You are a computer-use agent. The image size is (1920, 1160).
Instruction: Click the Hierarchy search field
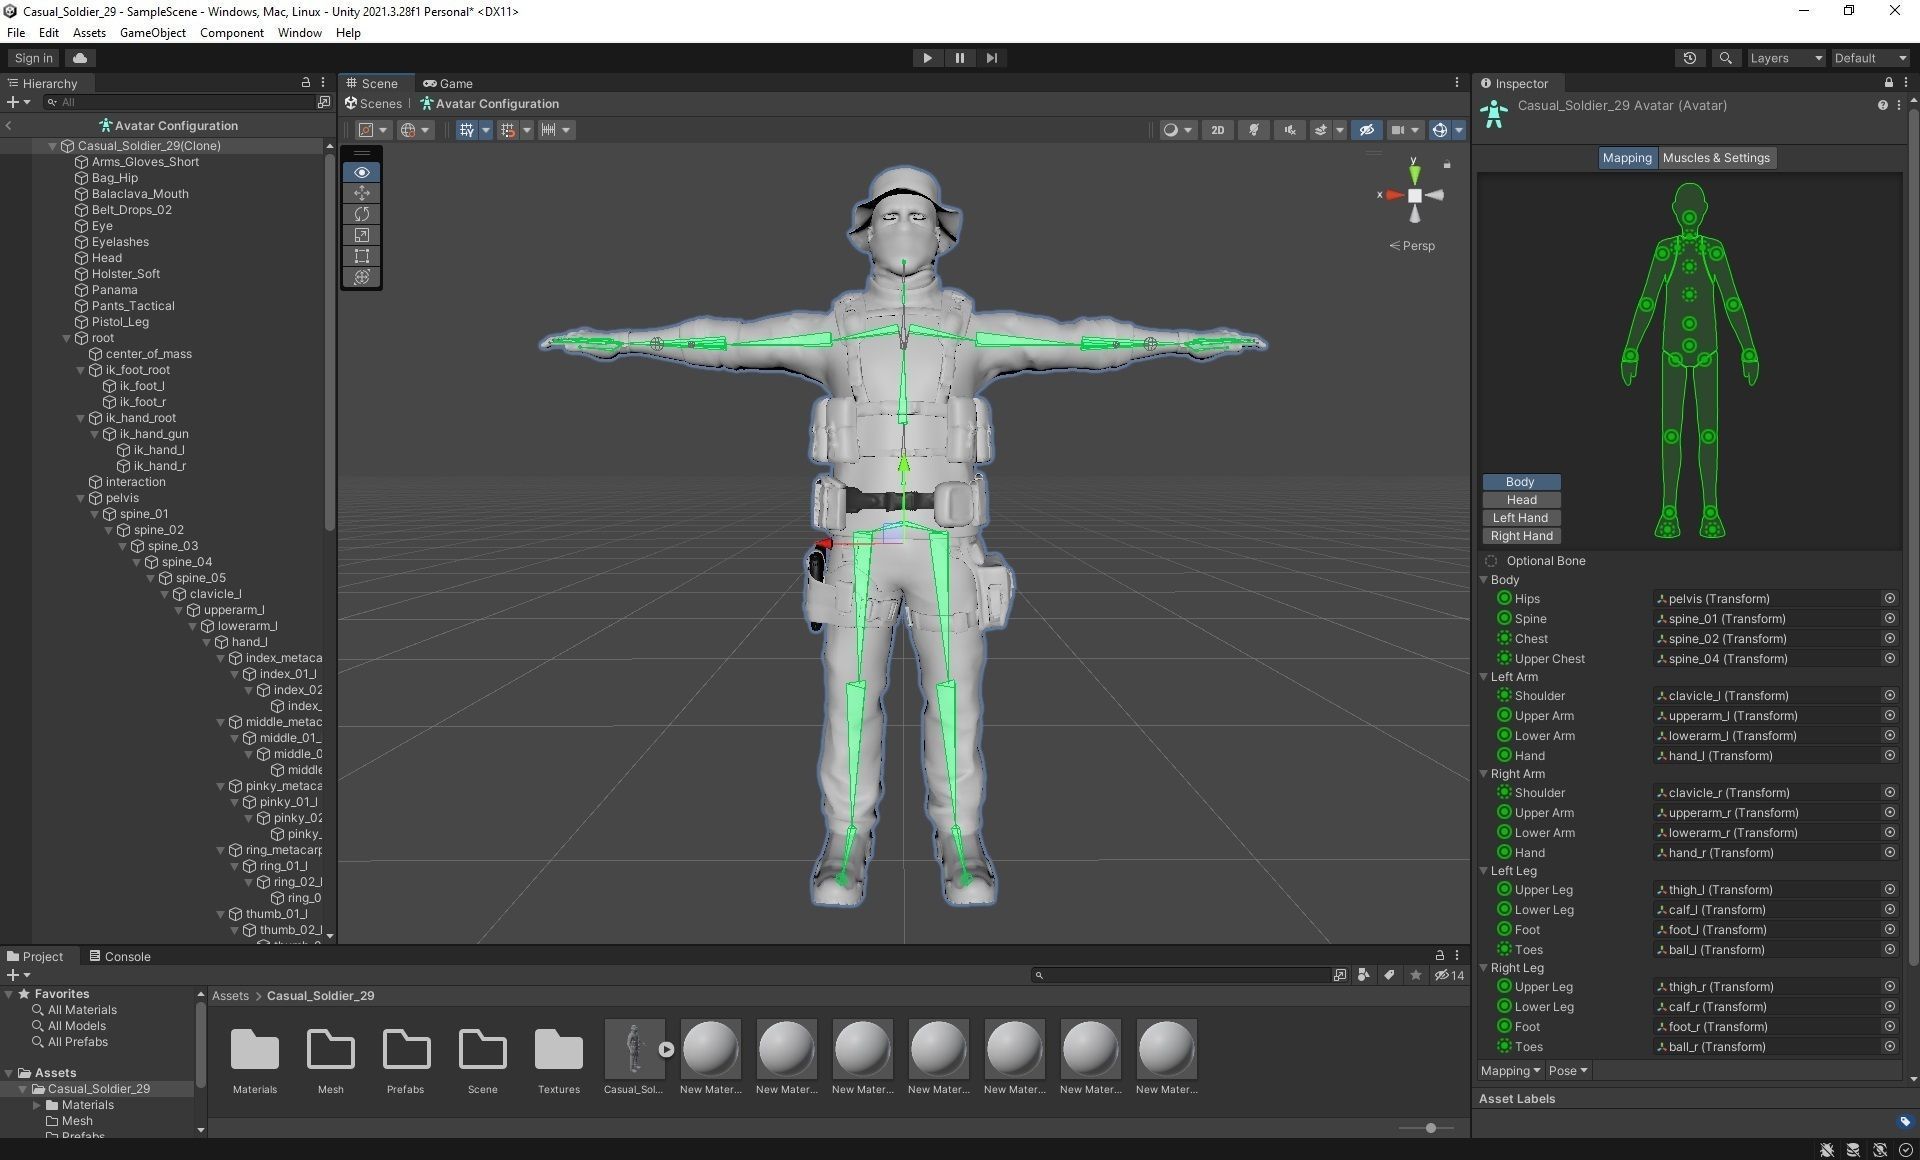[180, 102]
